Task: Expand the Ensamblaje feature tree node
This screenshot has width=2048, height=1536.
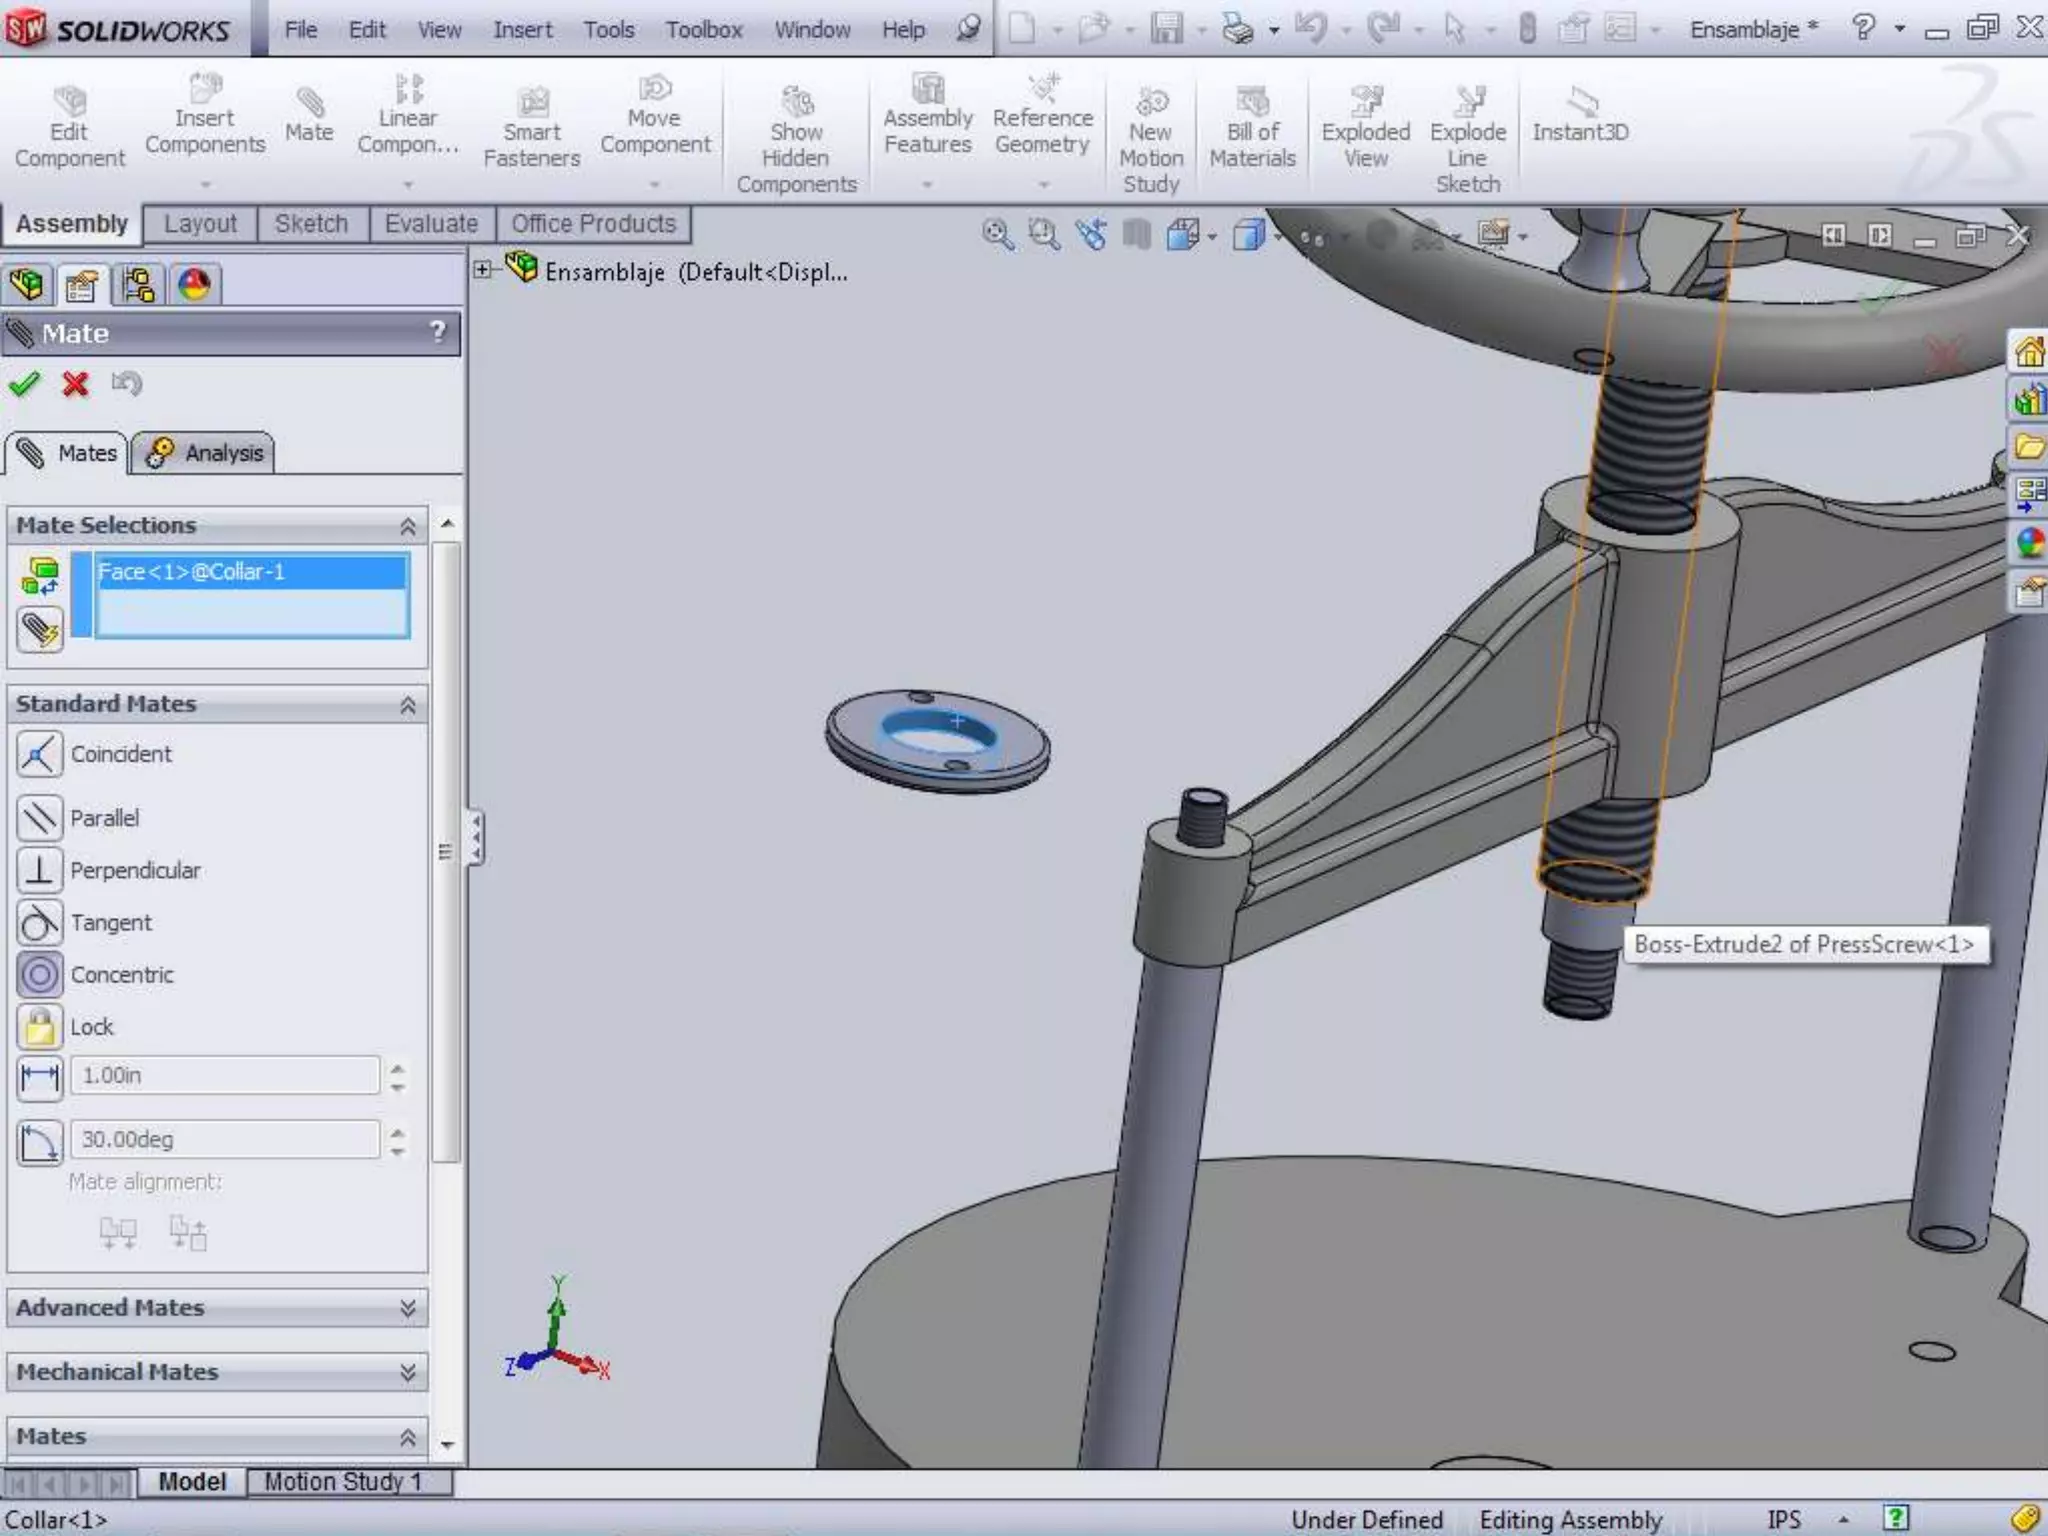Action: click(483, 269)
